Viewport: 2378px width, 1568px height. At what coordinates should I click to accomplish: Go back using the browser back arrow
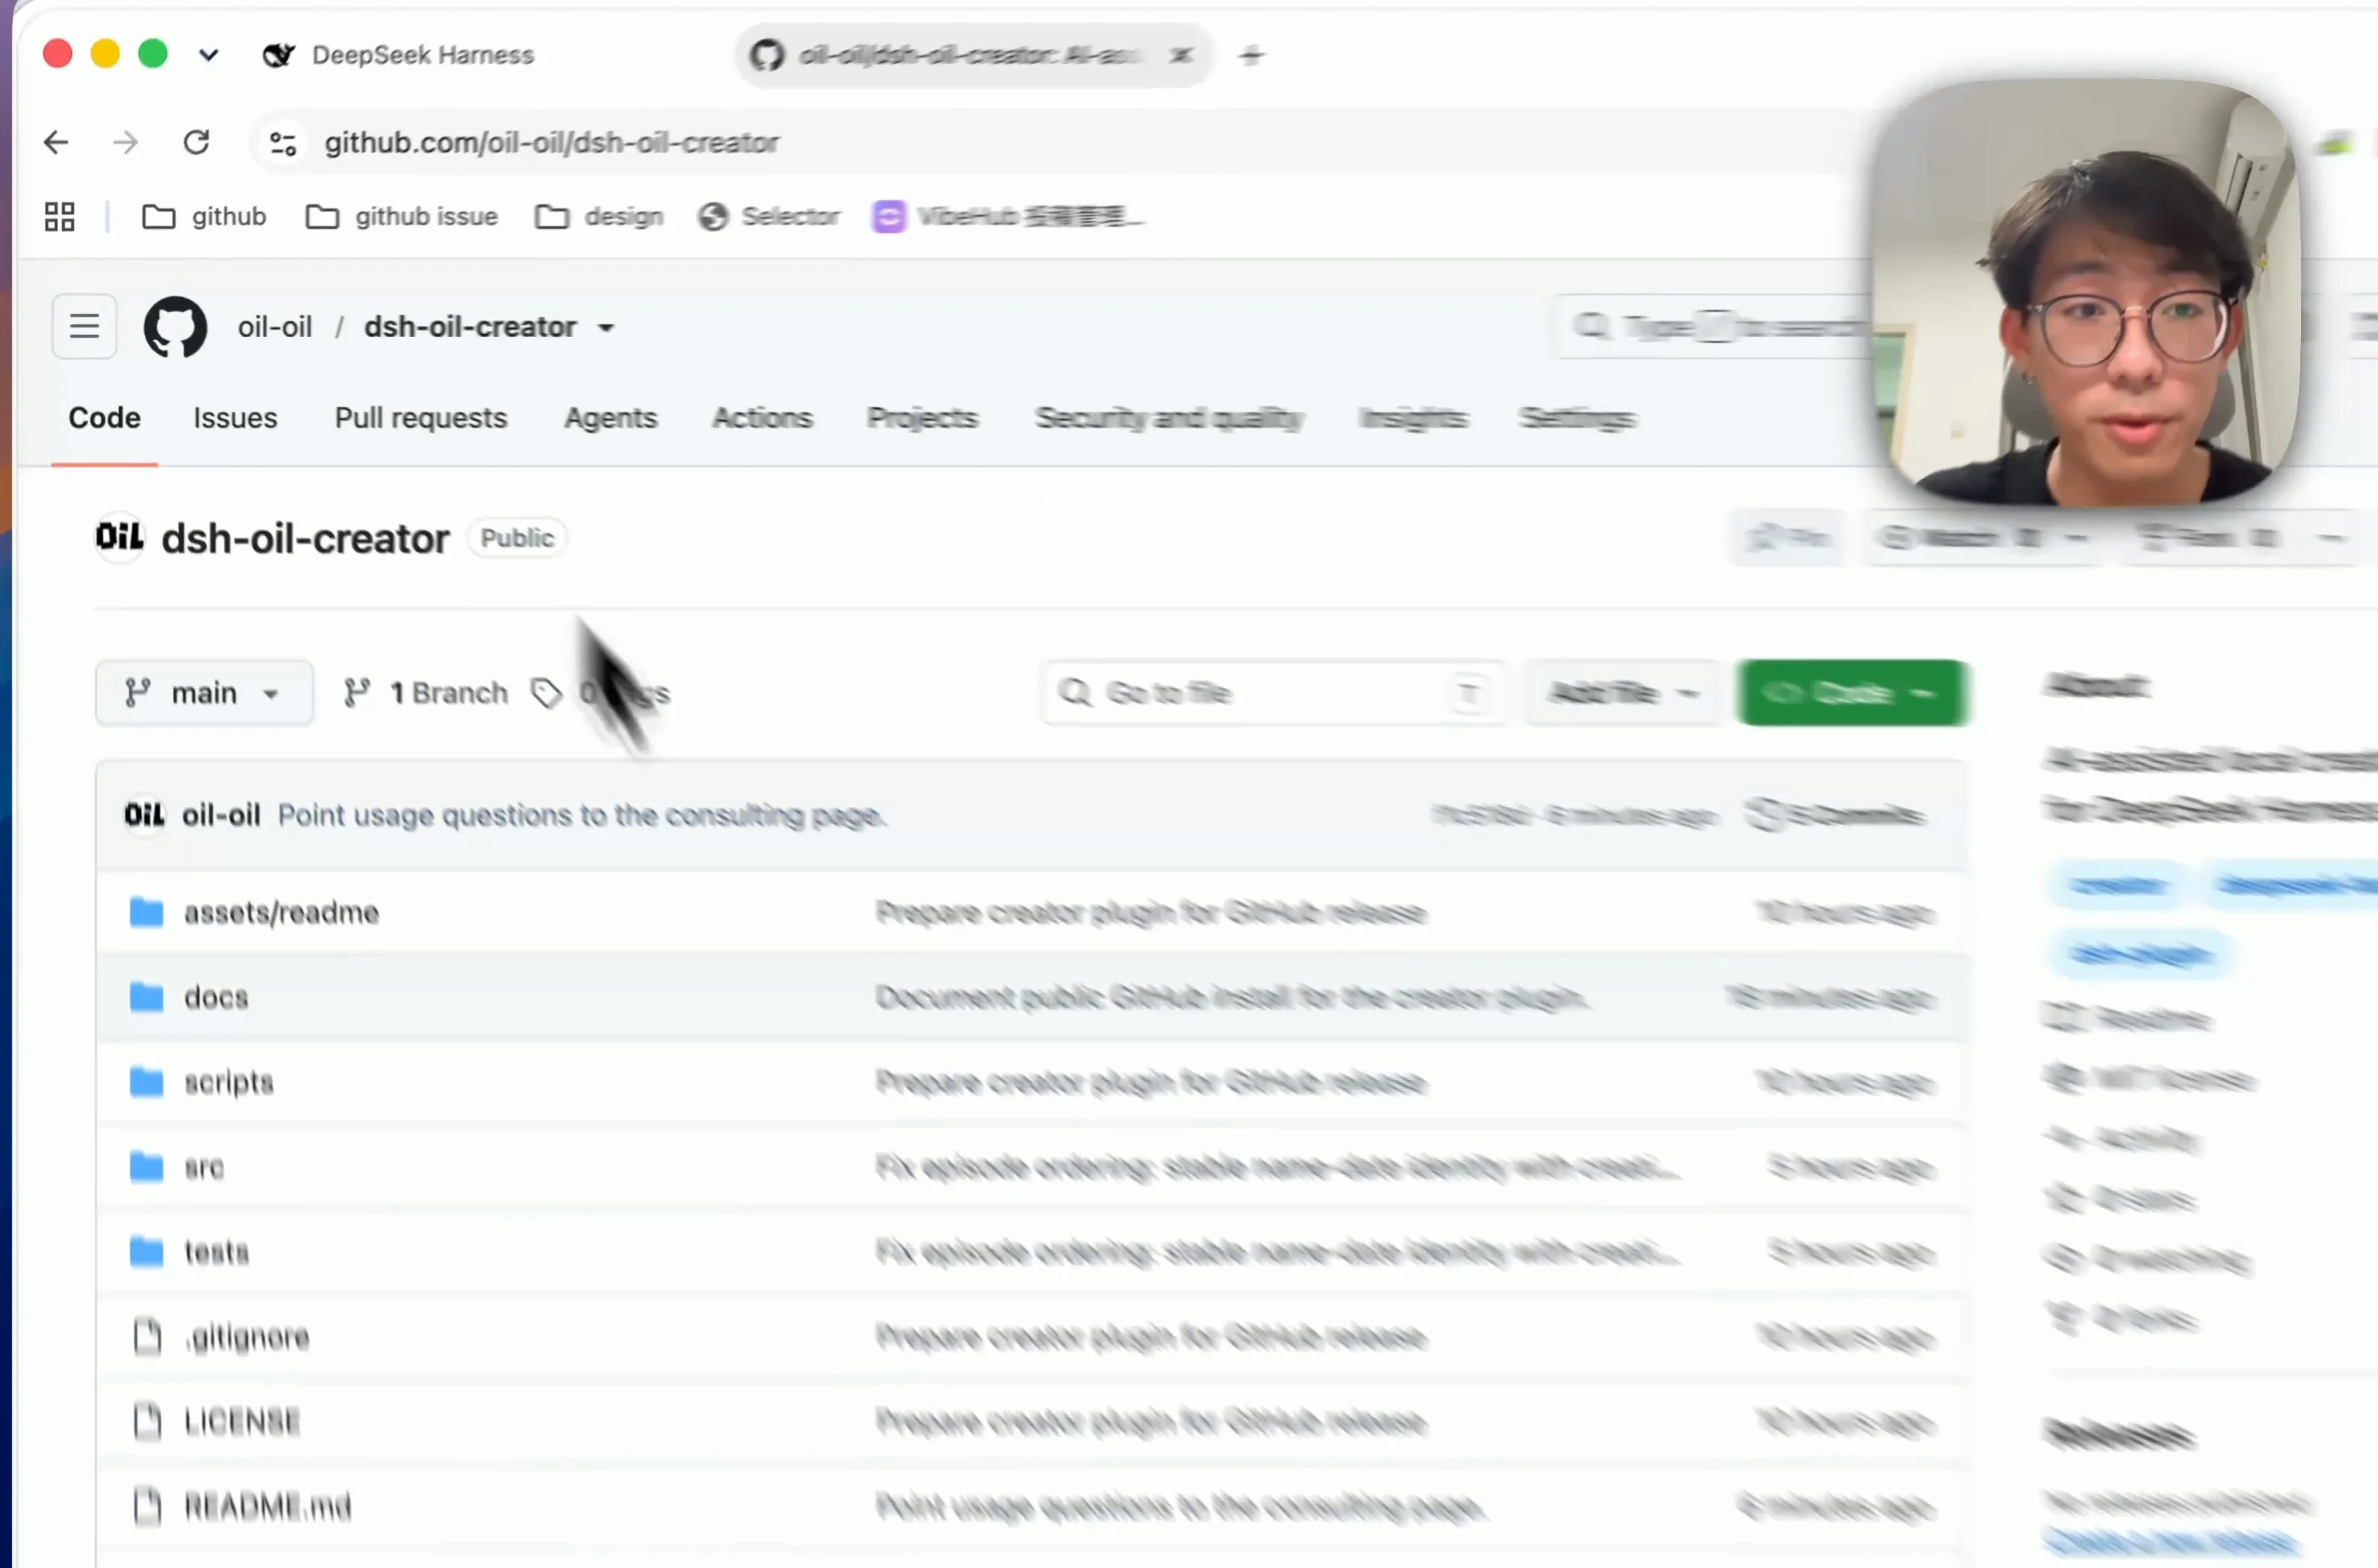57,143
